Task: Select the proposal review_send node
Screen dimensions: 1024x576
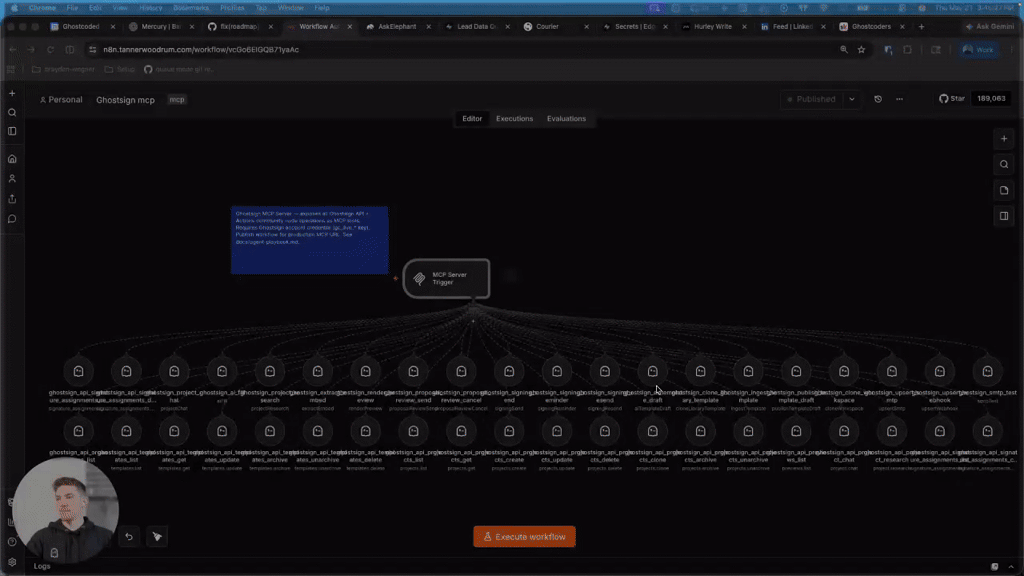Action: (413, 371)
